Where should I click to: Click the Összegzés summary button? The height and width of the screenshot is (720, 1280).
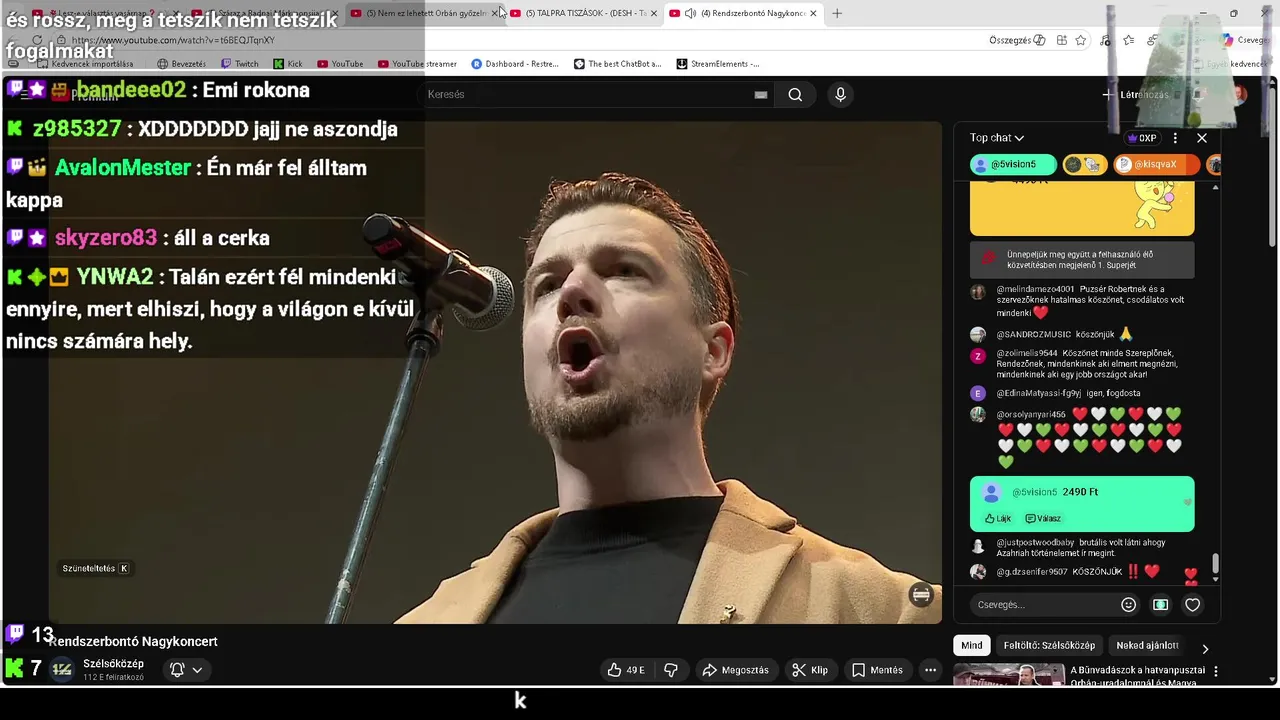pos(1017,40)
